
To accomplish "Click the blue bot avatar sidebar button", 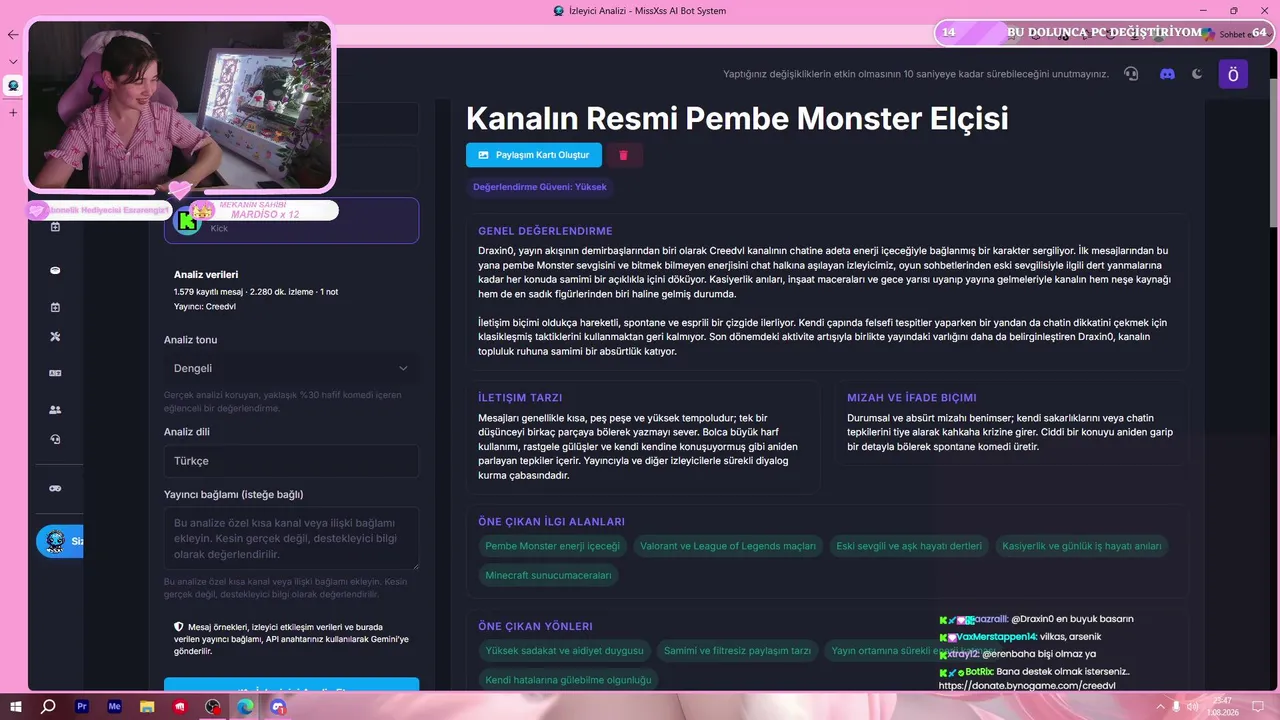I will (x=59, y=541).
